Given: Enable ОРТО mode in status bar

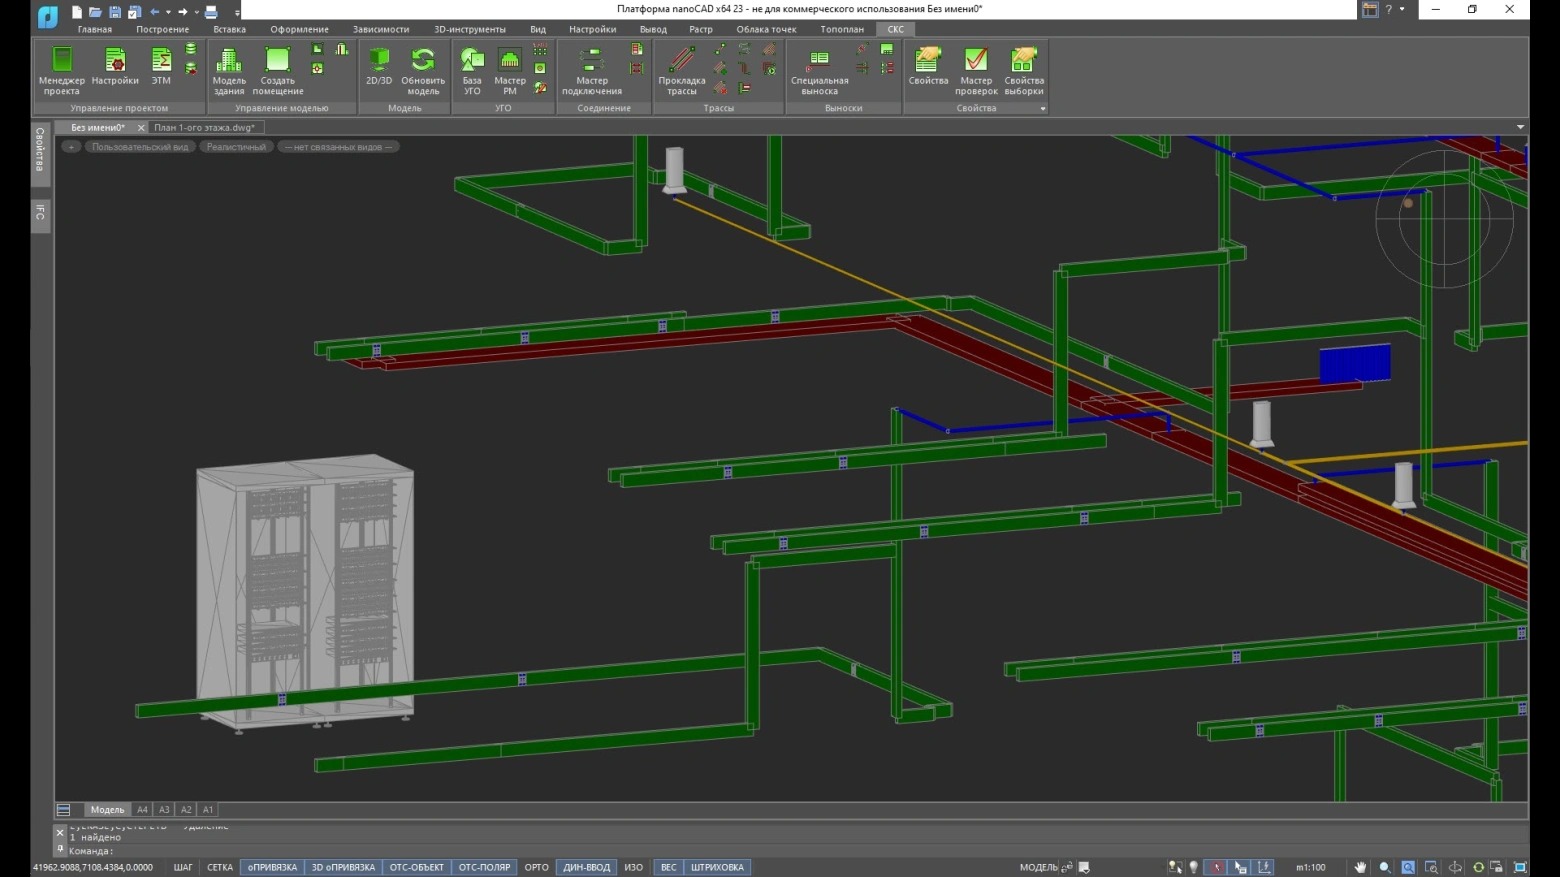Looking at the screenshot, I should coord(536,867).
